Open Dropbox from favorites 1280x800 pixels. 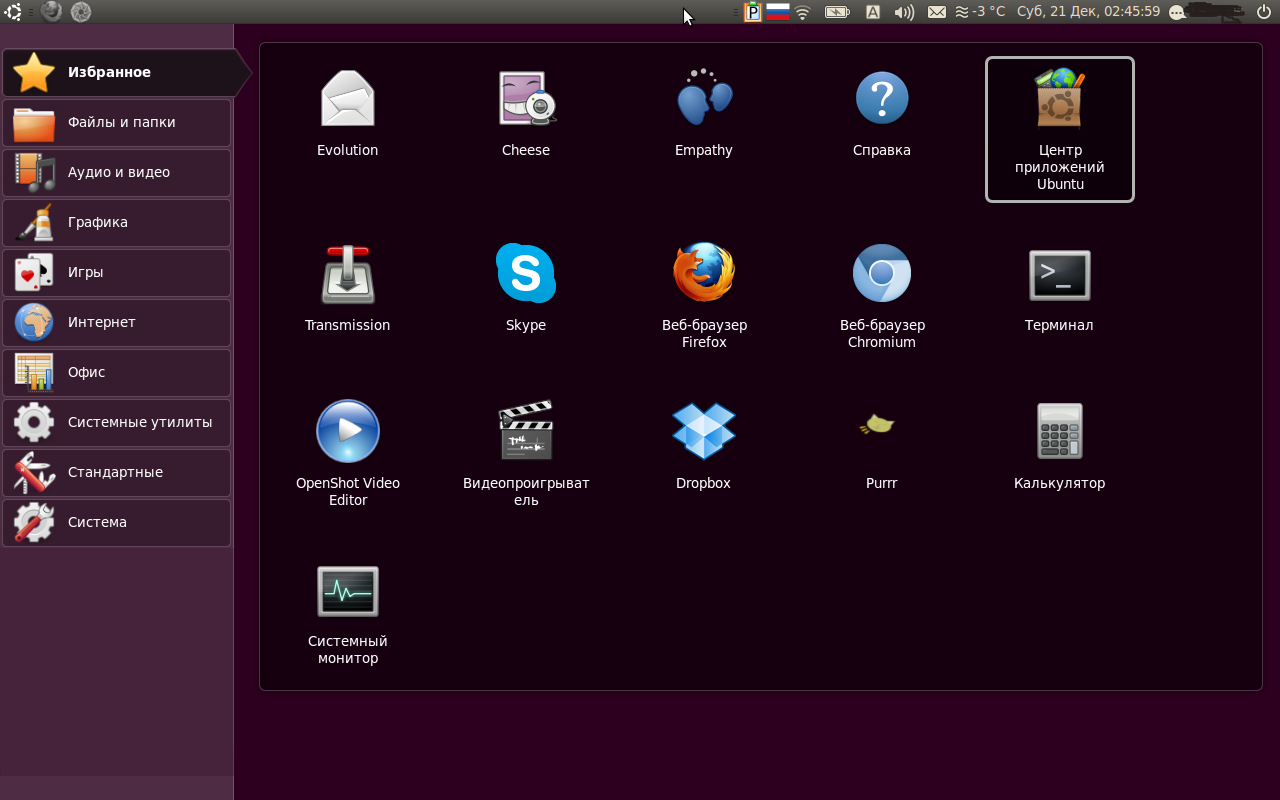tap(704, 445)
